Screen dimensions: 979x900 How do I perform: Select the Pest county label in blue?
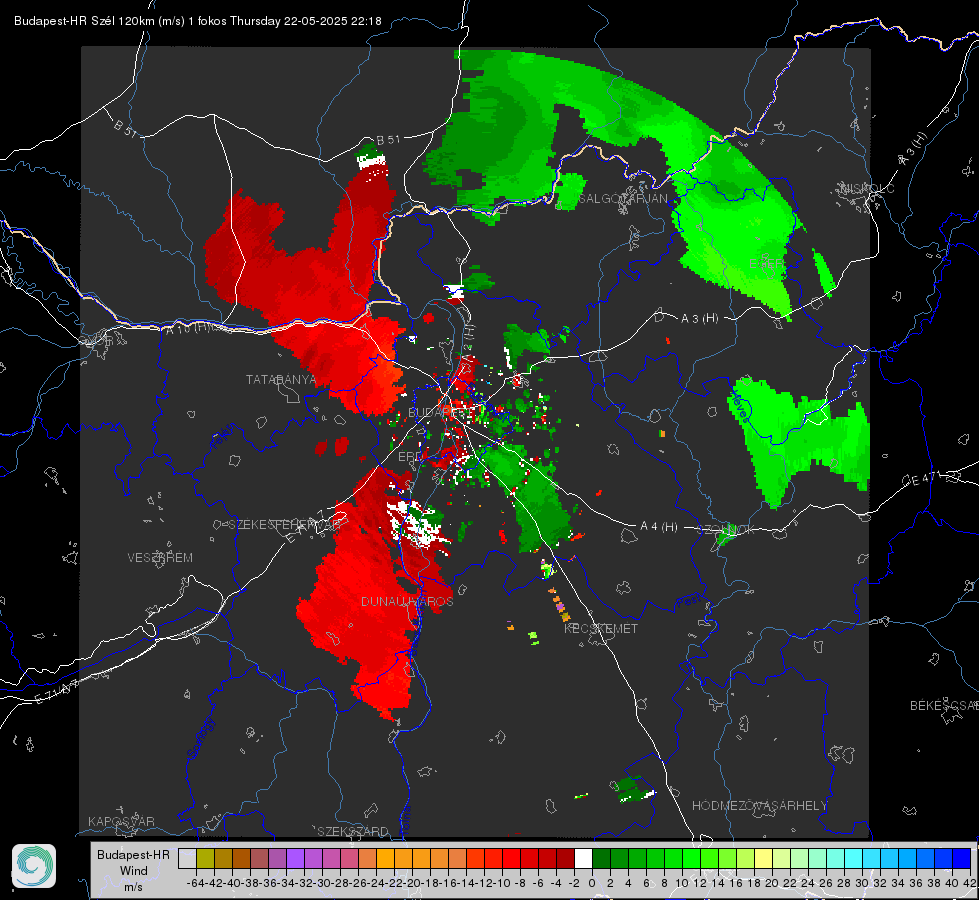pyautogui.click(x=688, y=603)
